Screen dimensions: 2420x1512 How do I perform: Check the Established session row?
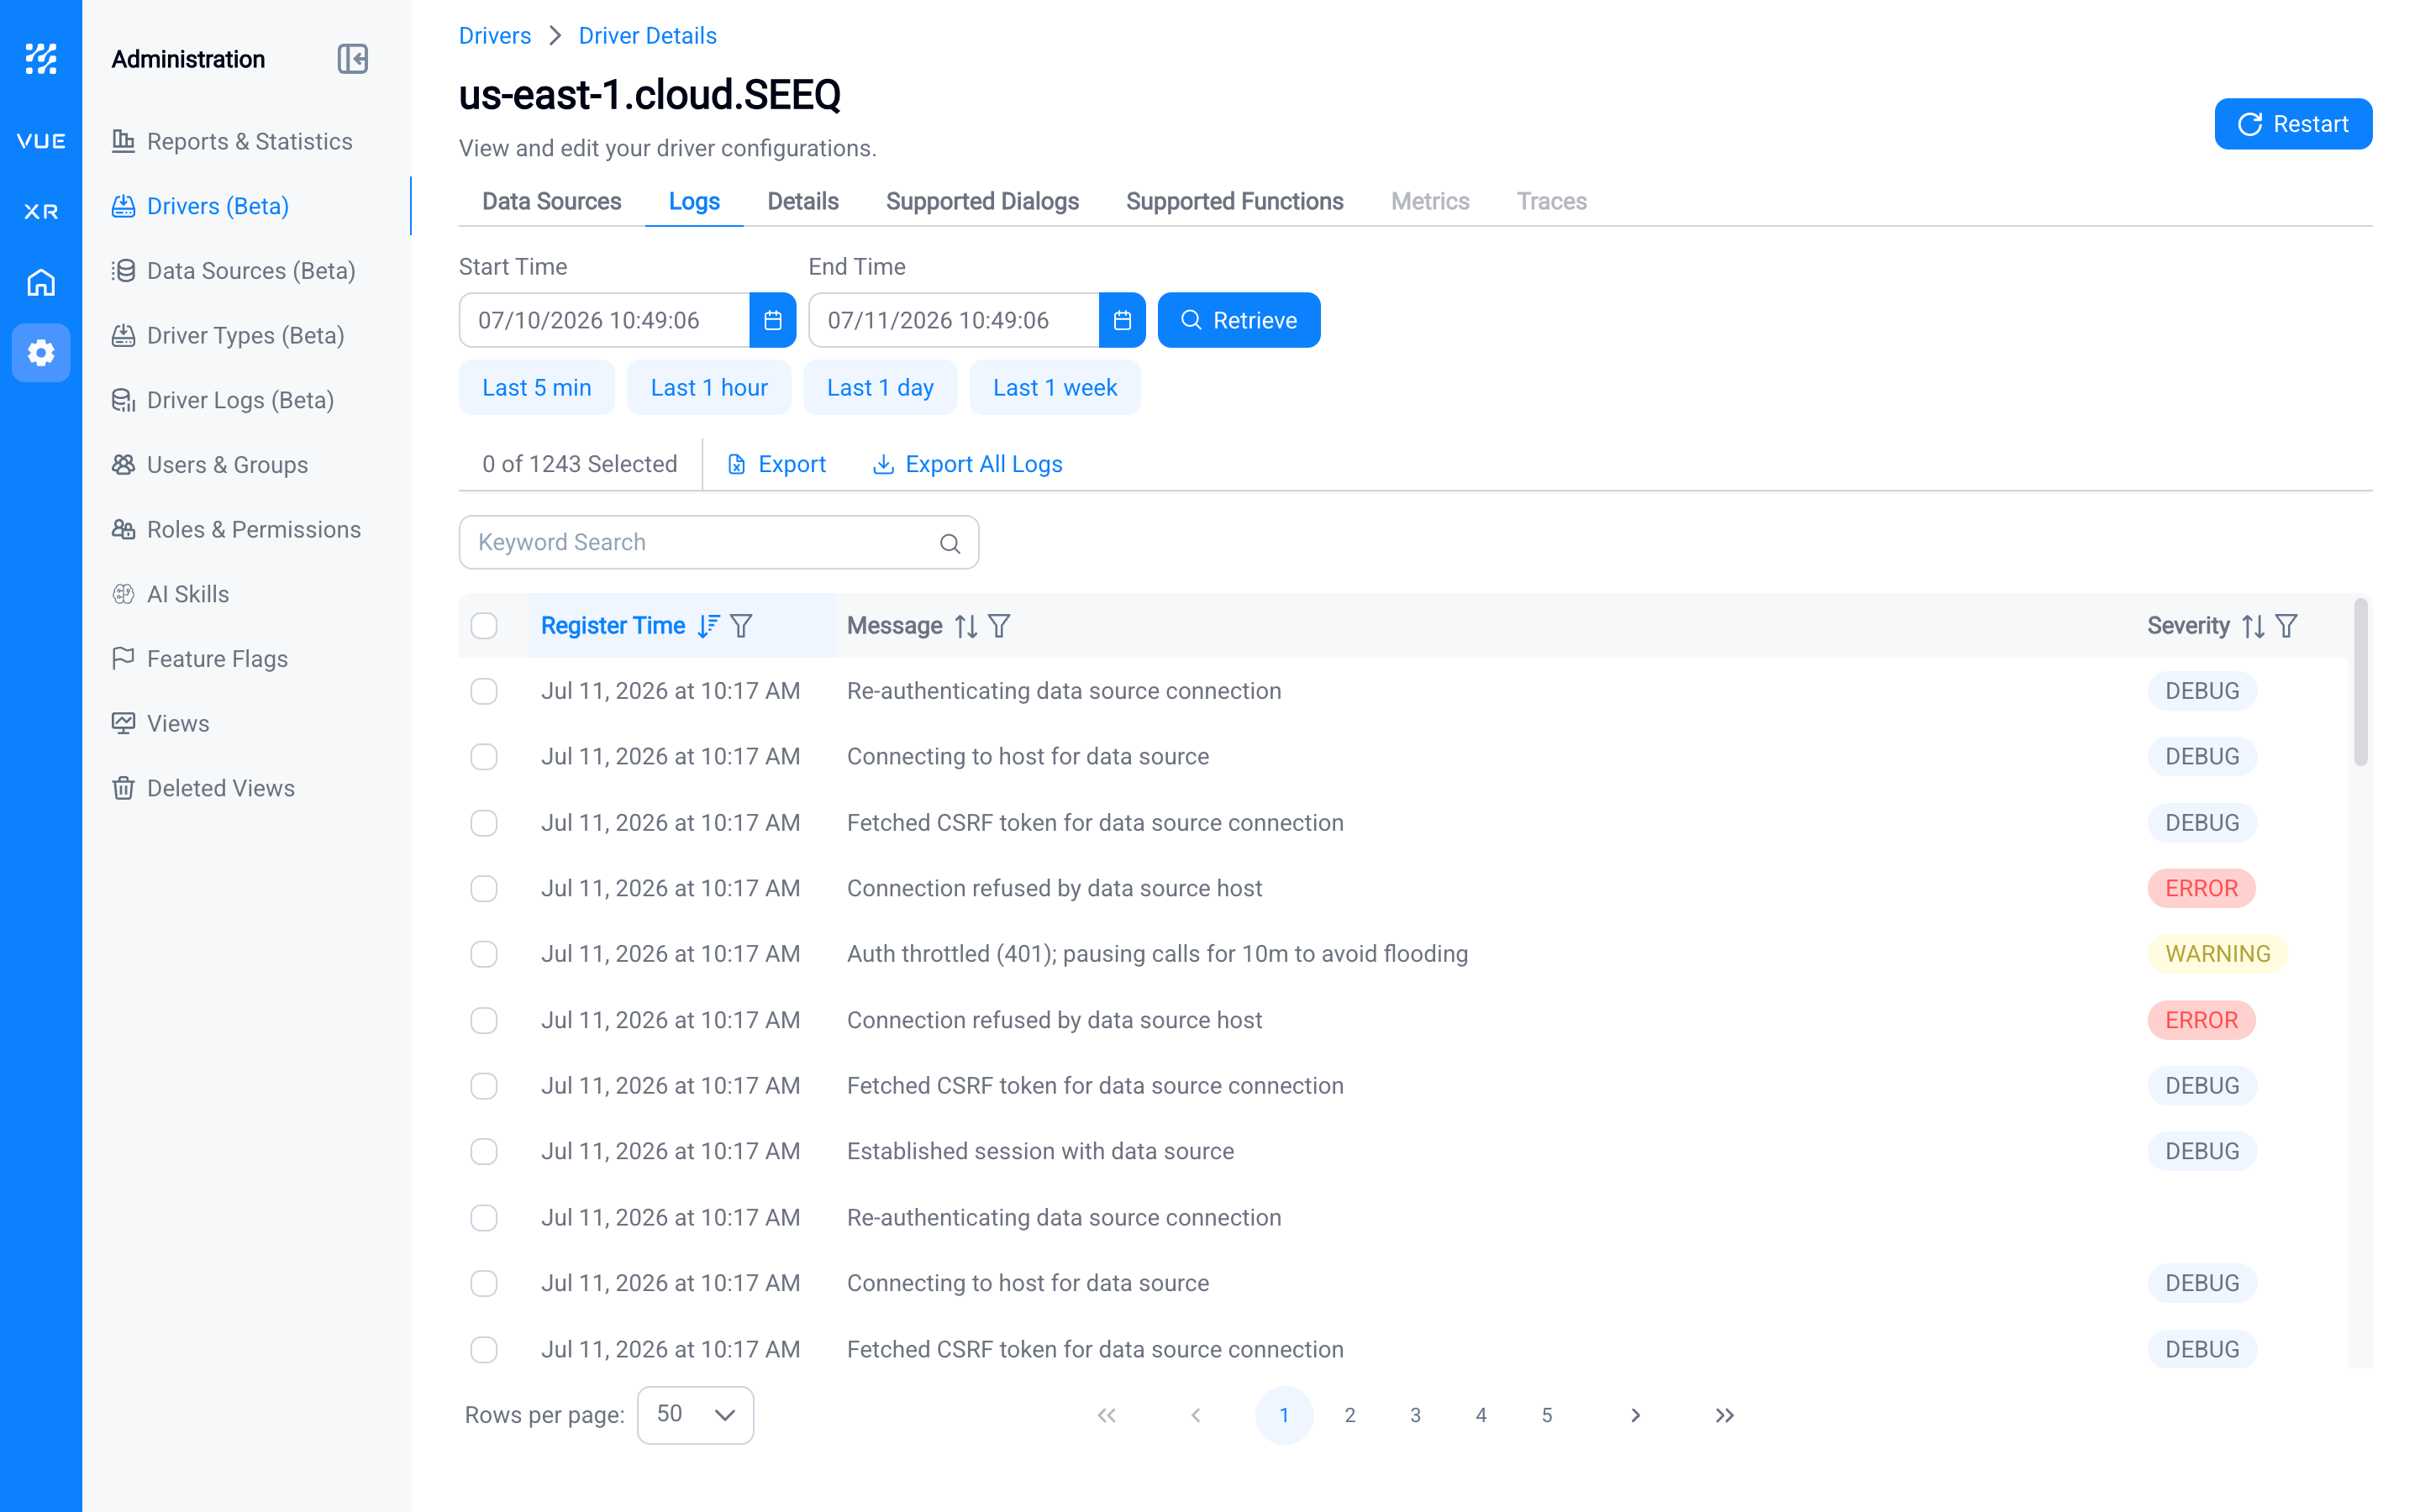(484, 1152)
